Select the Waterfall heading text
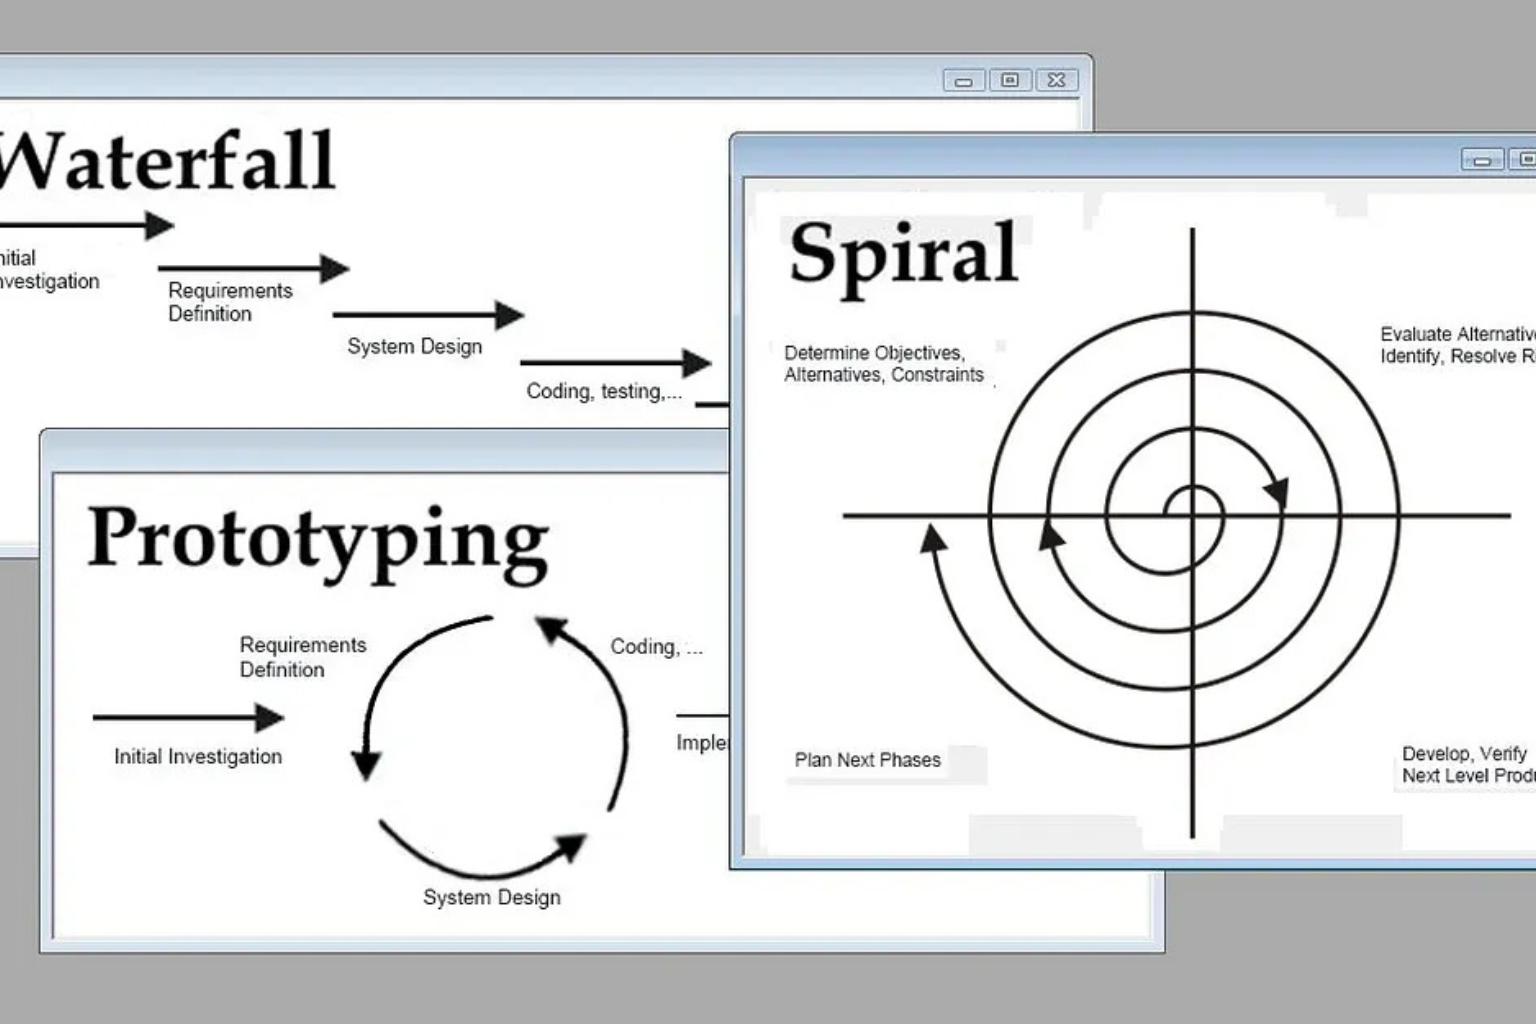This screenshot has height=1024, width=1536. [x=166, y=162]
